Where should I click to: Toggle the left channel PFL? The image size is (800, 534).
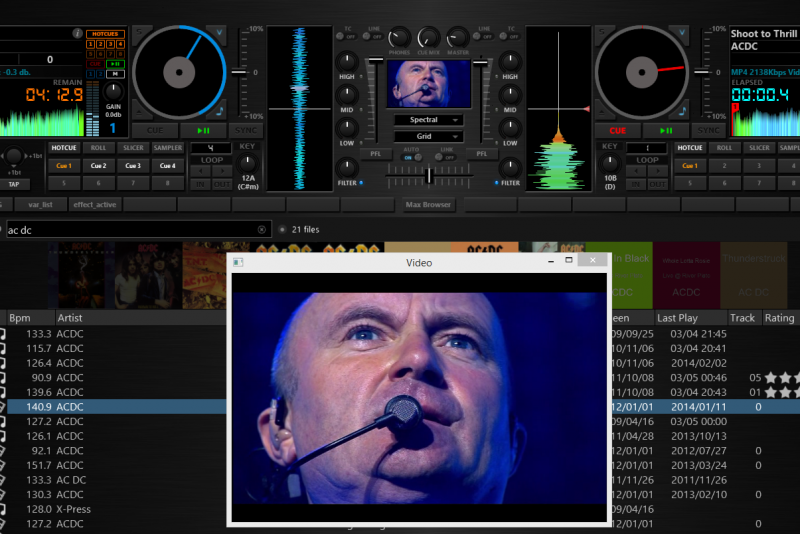tap(376, 154)
